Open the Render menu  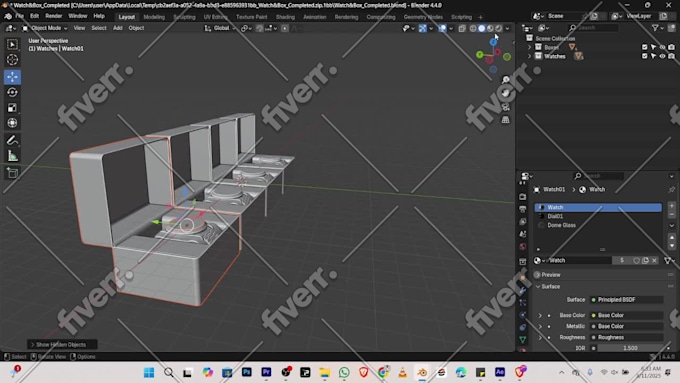[x=54, y=16]
